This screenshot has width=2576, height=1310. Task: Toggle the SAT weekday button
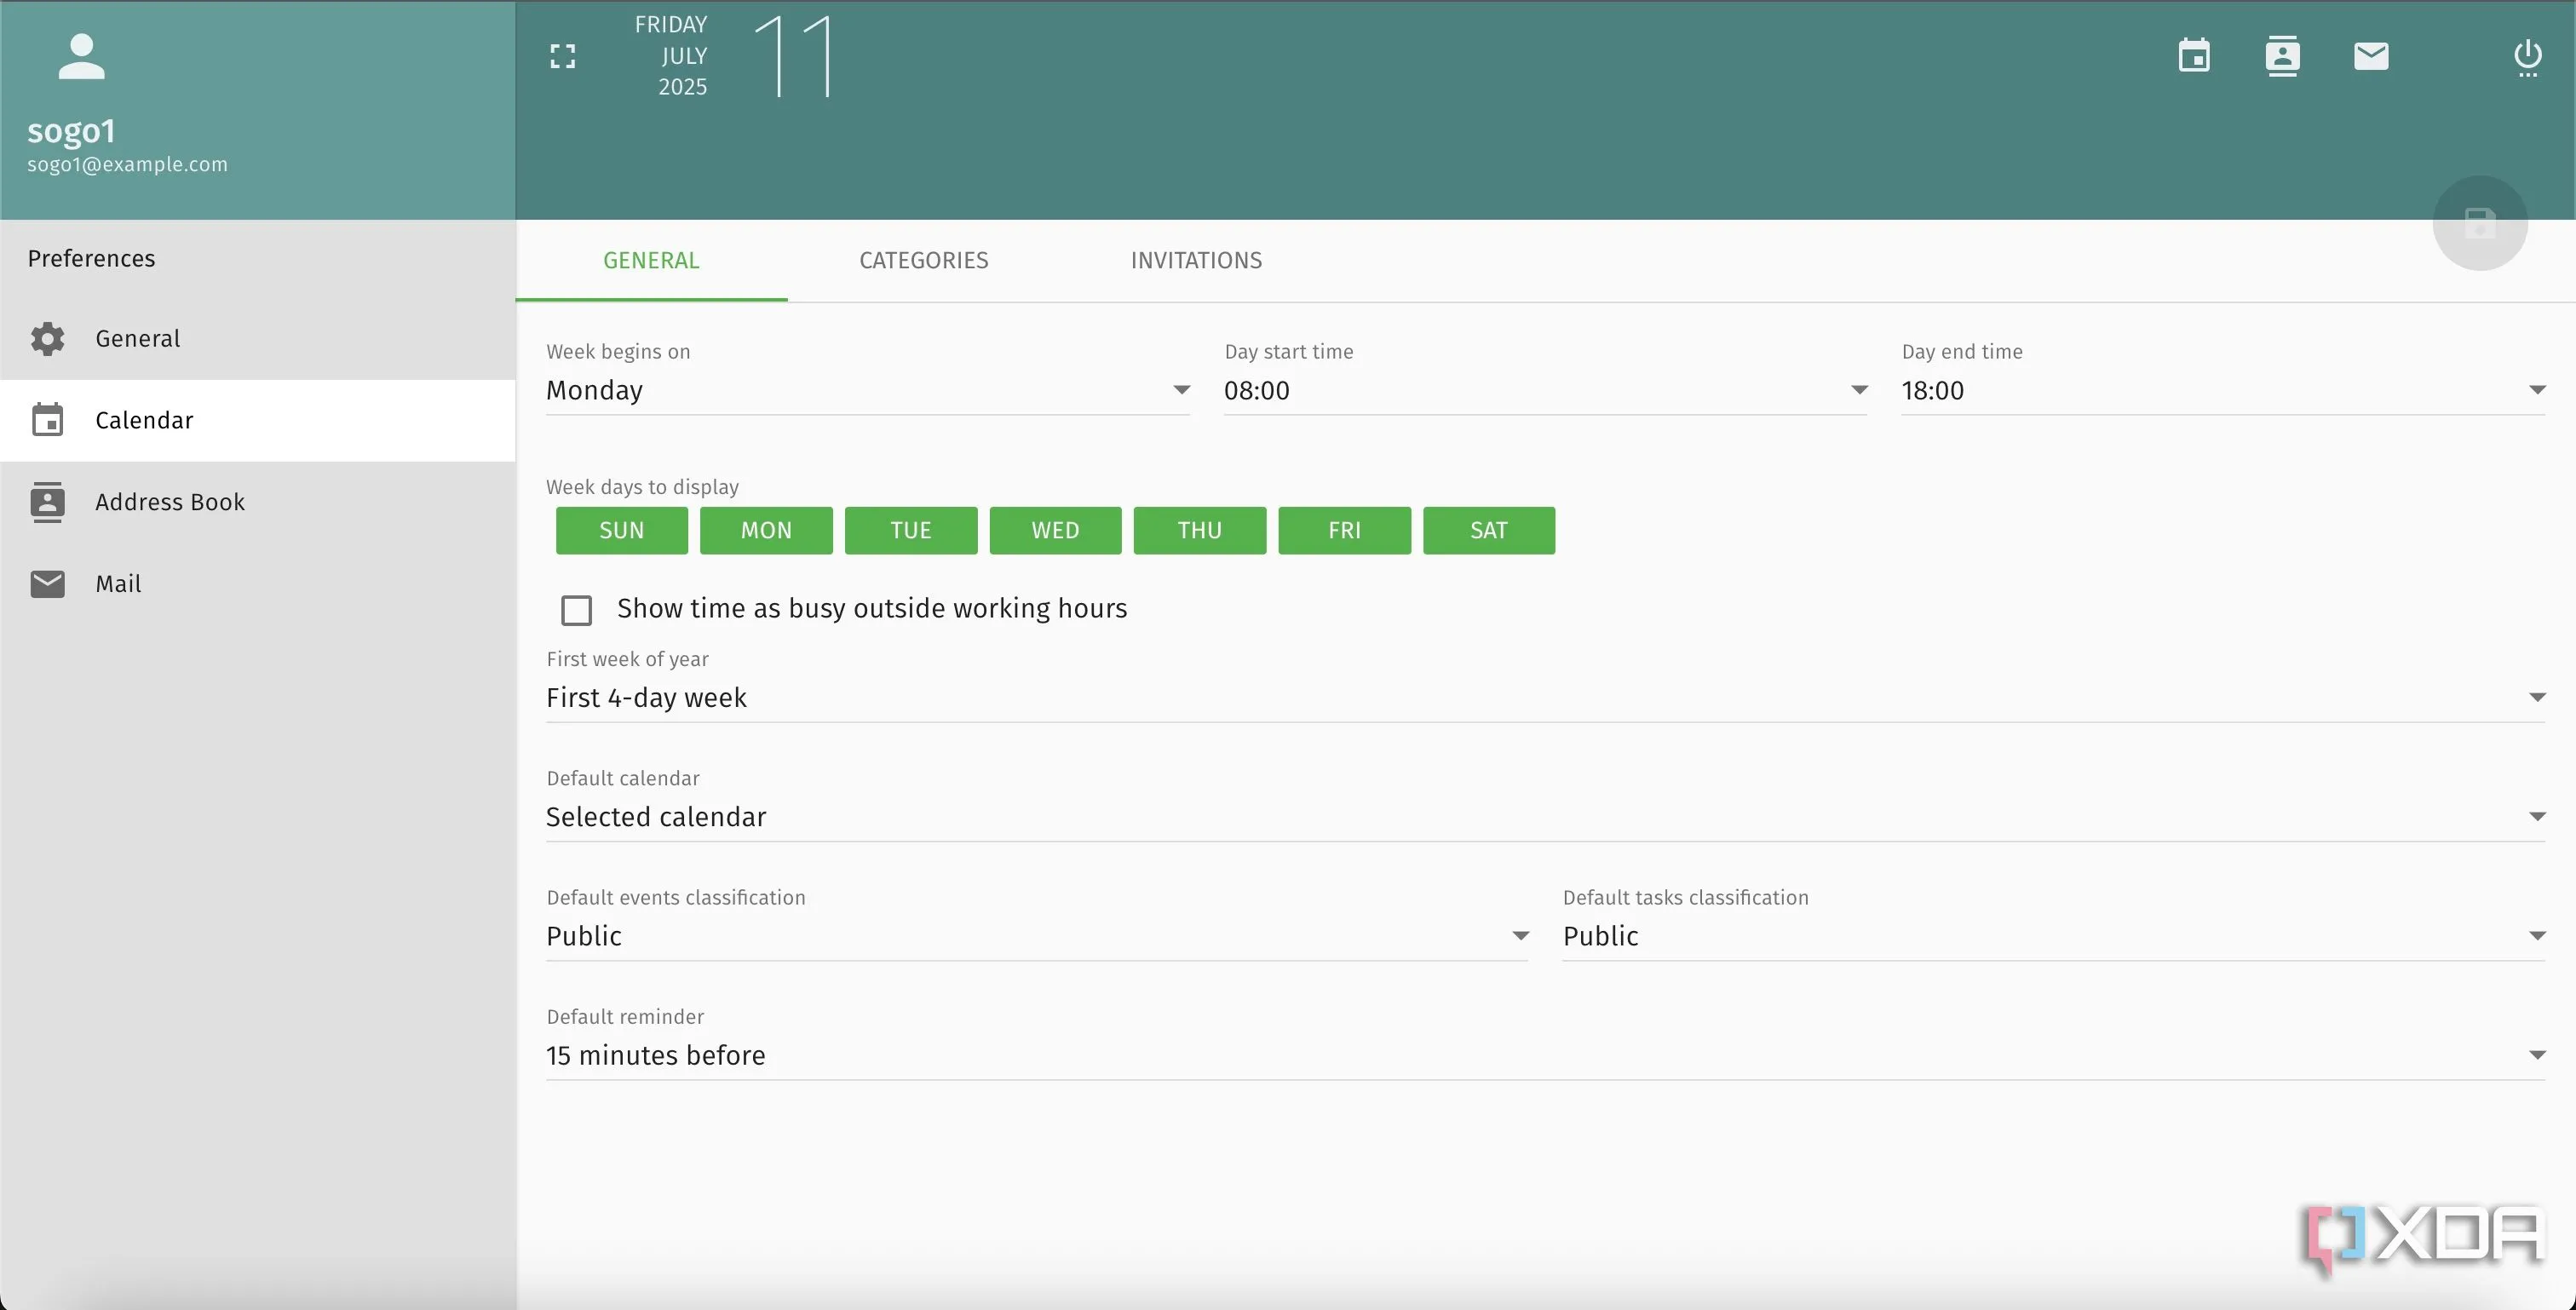1488,530
